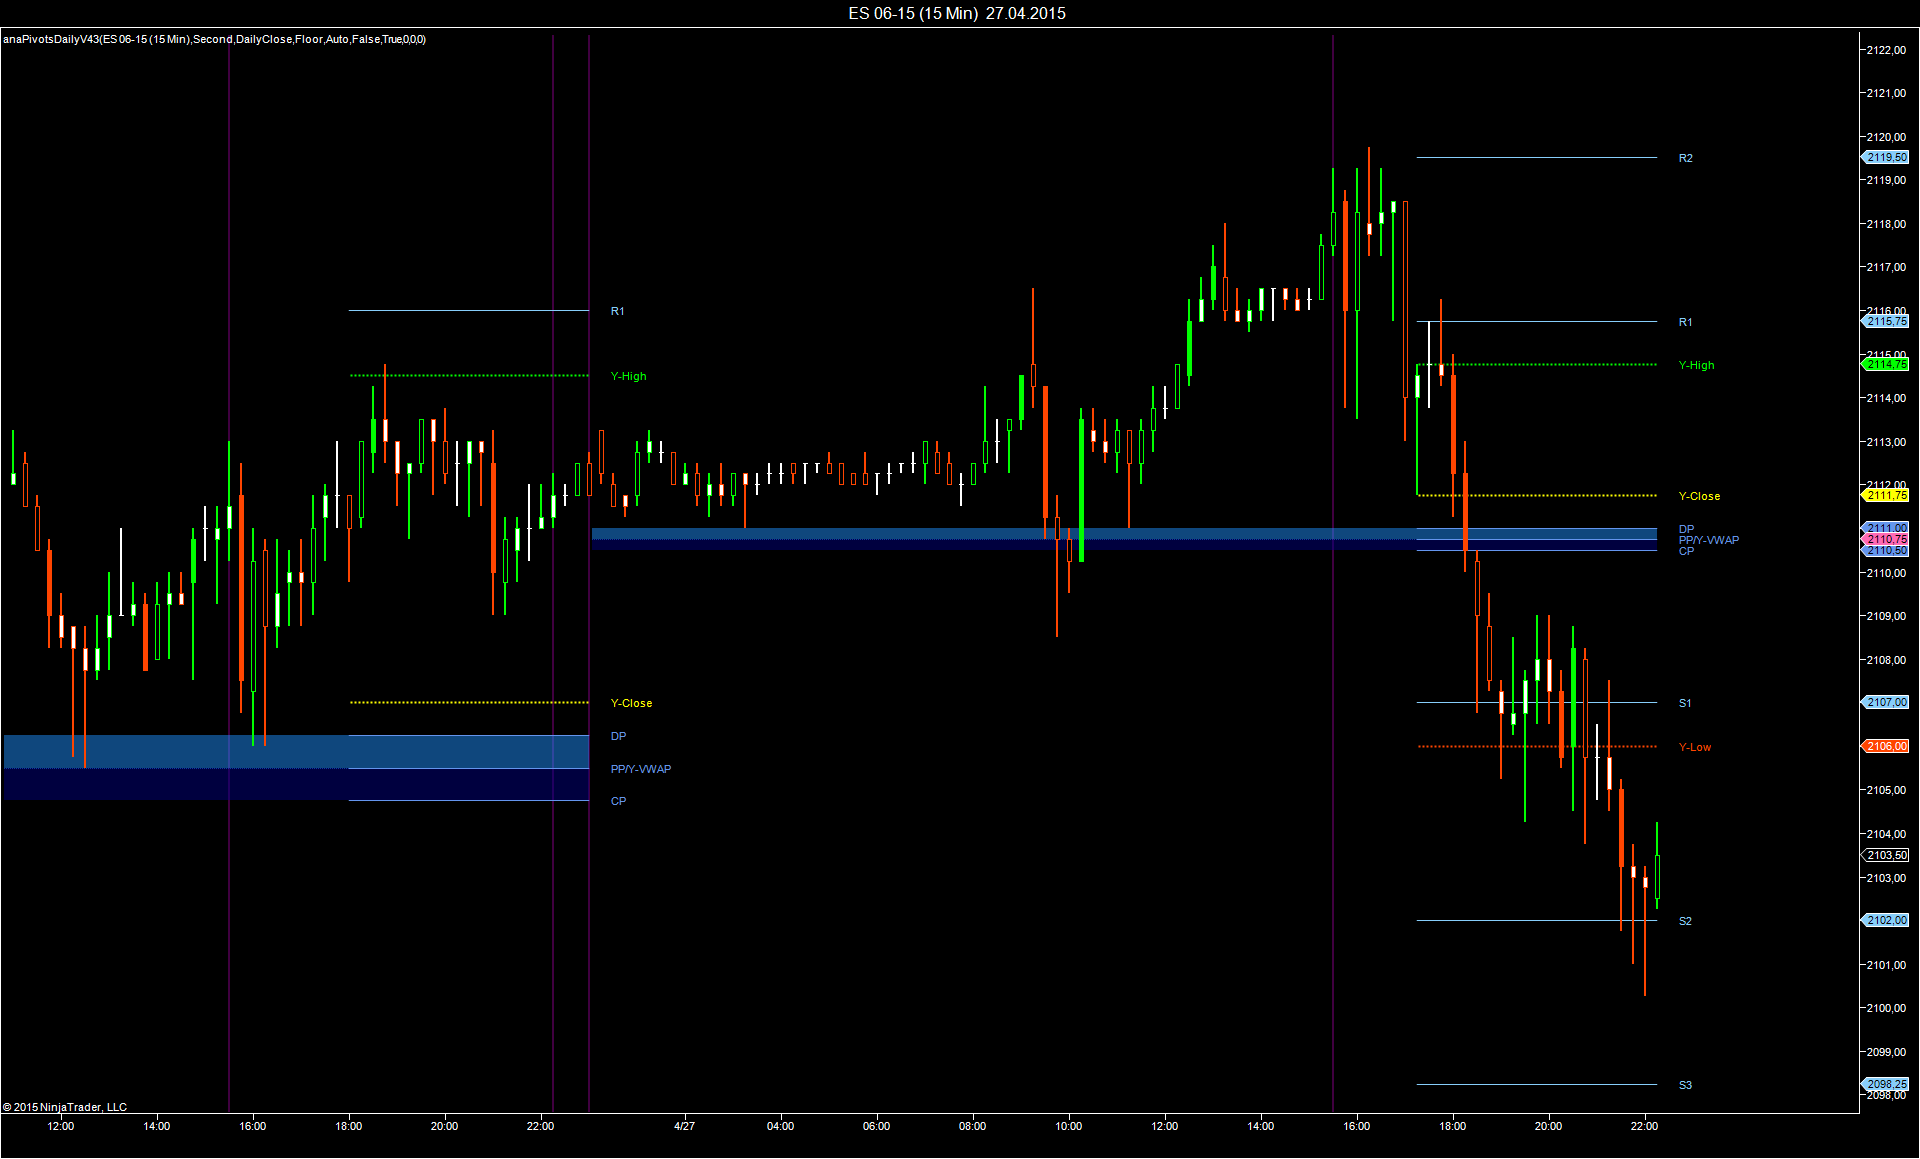Screen dimensions: 1920x1159
Task: Click the 2015 NinjaTrader, LLC copyright text
Action: tap(65, 1107)
